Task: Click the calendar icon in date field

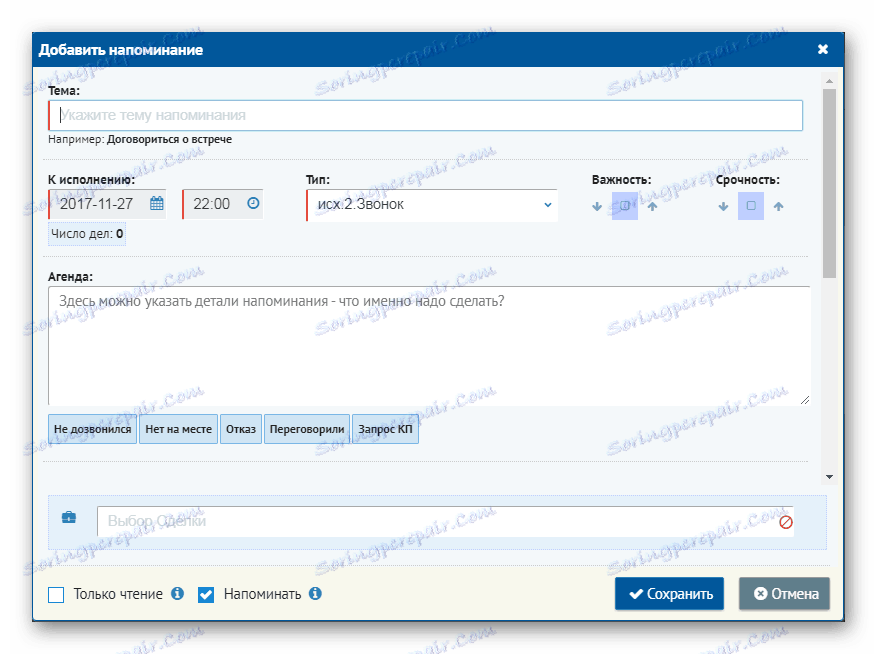Action: pos(157,203)
